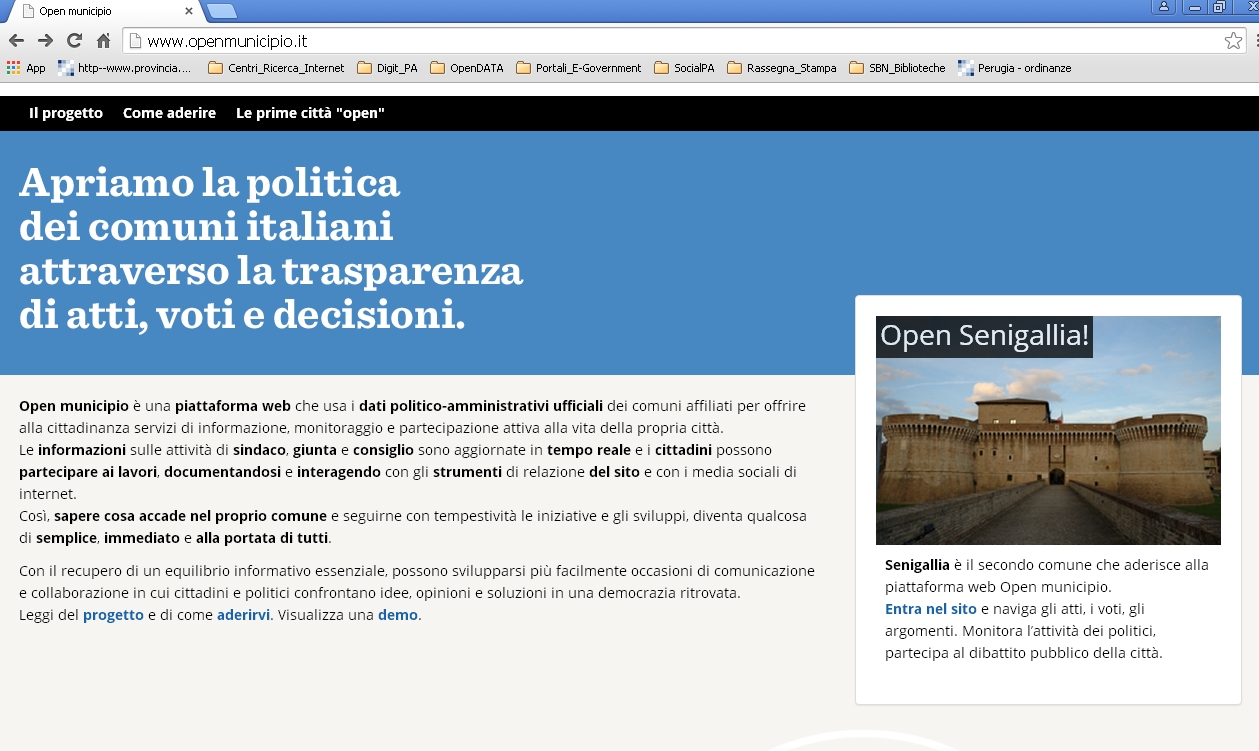Go to the browser home page
Image resolution: width=1259 pixels, height=751 pixels.
[x=103, y=41]
